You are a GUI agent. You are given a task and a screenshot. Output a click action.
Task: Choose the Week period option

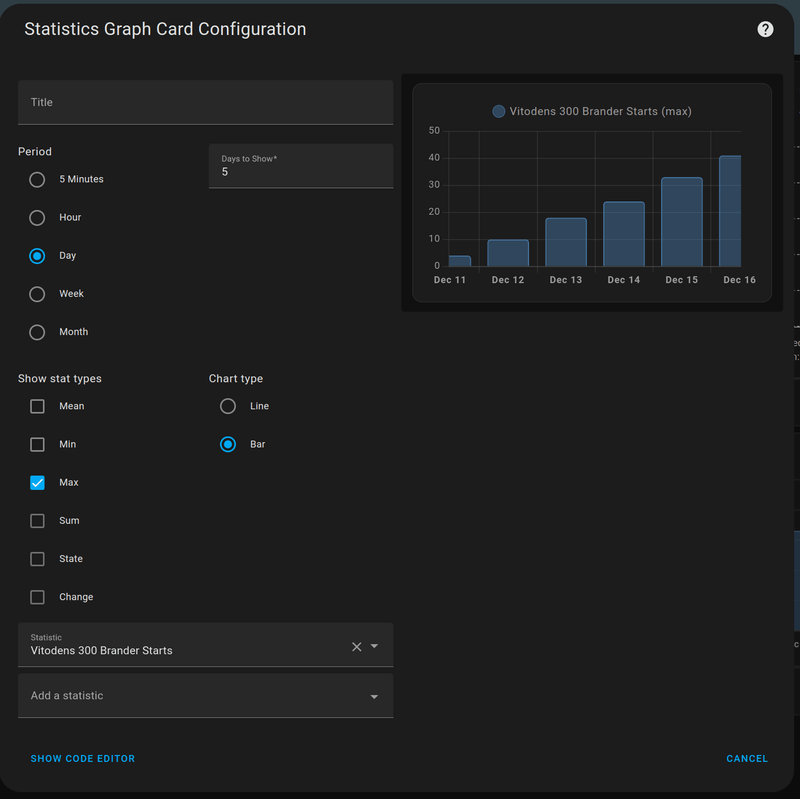(x=37, y=294)
